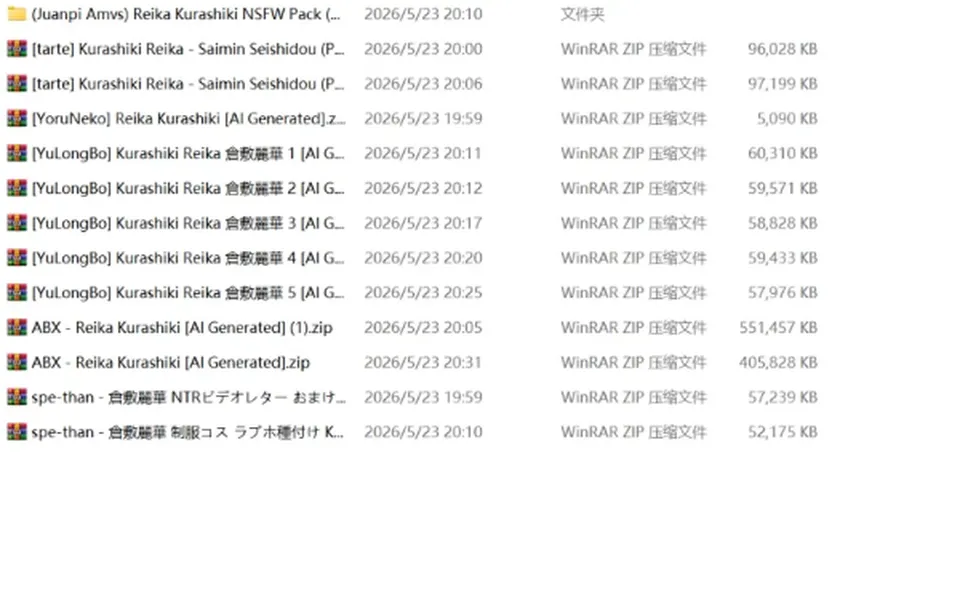Click the file size "551,457 KB"

click(x=778, y=328)
